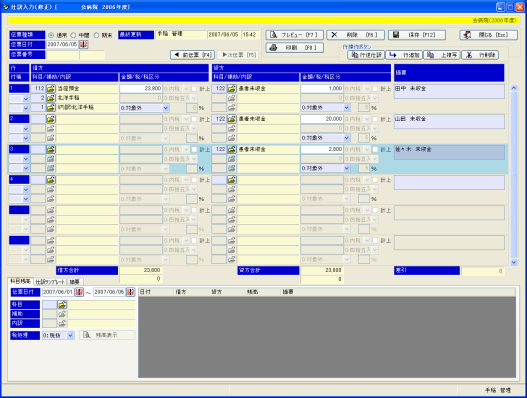Open calendar picker beside 伝票日付 2007/06/05
527x398 pixels.
click(83, 44)
